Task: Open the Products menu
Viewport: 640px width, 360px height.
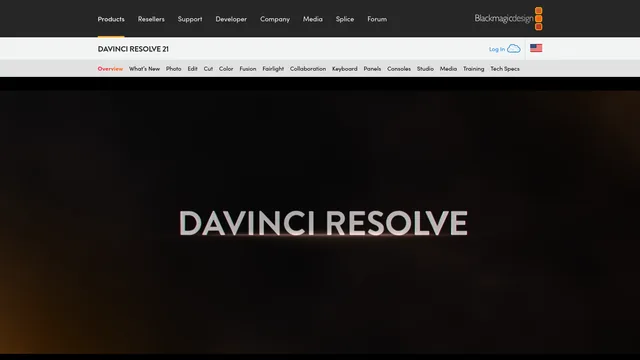Action: click(111, 19)
